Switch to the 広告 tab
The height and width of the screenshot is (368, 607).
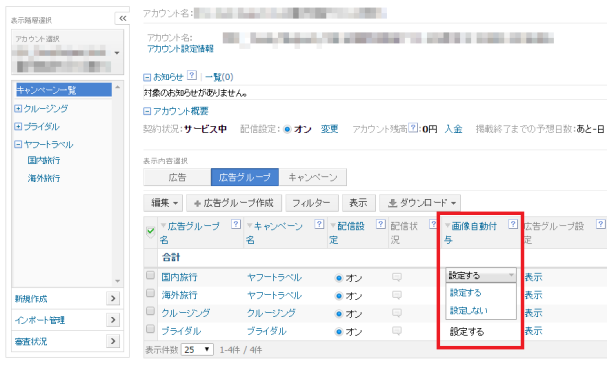tap(177, 177)
